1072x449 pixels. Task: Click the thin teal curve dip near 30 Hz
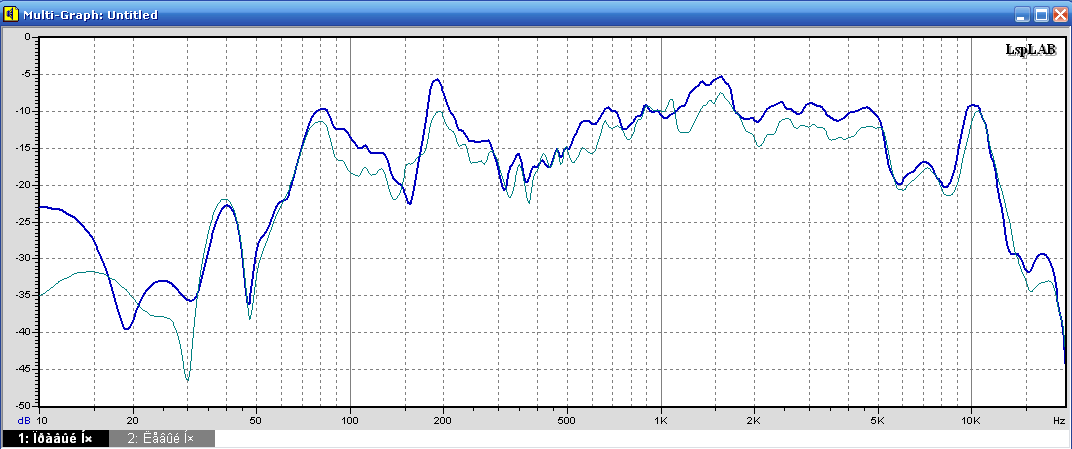coord(187,378)
